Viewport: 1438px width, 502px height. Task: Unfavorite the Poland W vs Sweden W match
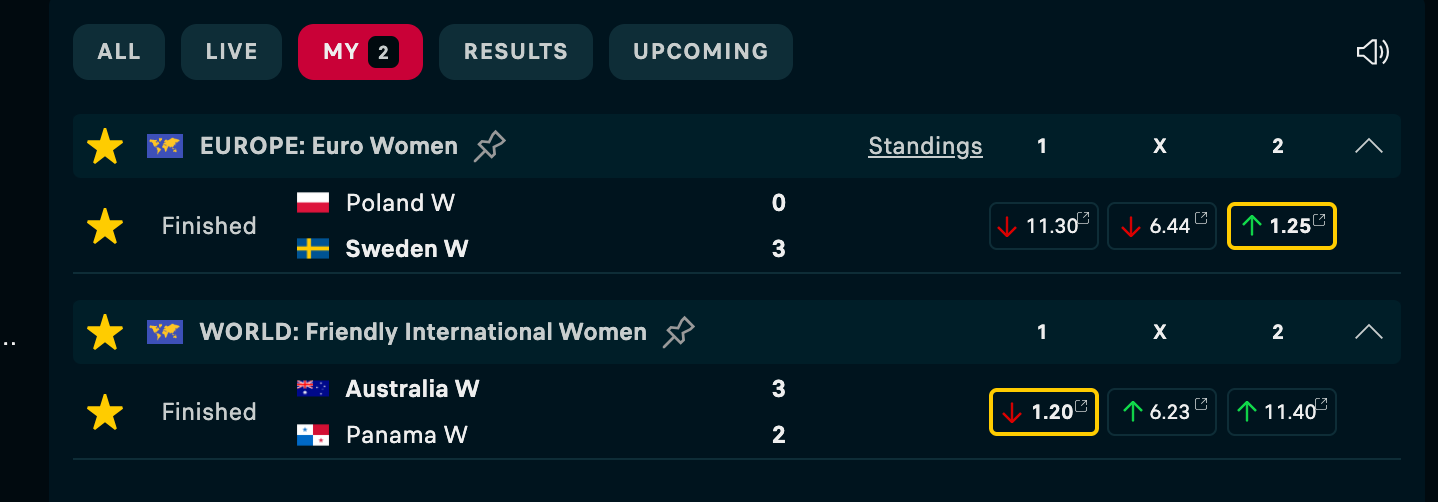104,227
